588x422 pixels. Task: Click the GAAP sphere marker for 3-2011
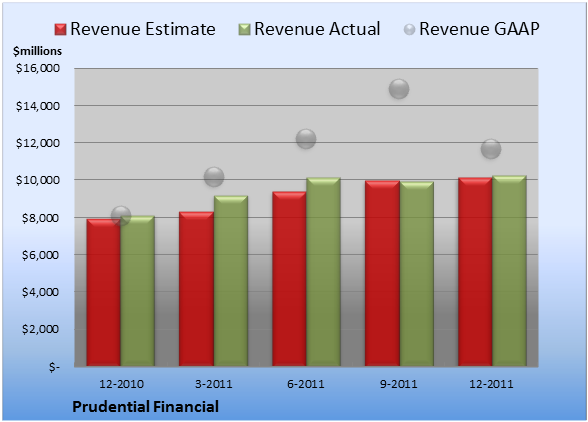coord(214,177)
